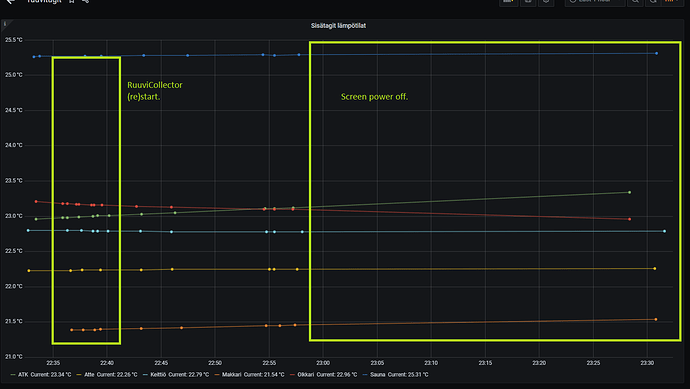Open the Sisätagit lämpötilat panel title menu
Image resolution: width=690 pixels, height=389 pixels.
click(x=338, y=26)
